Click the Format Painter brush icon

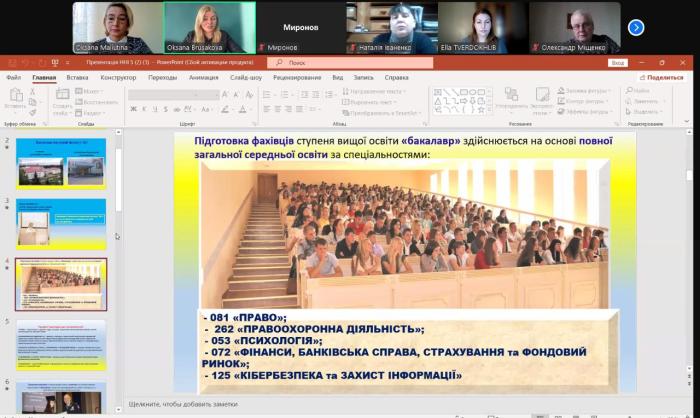click(x=35, y=111)
